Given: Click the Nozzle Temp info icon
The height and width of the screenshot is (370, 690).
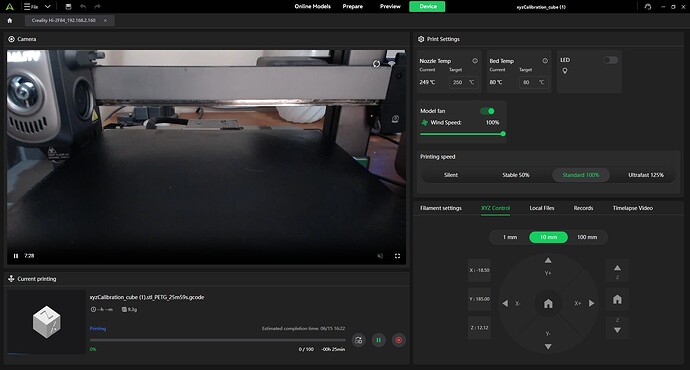Looking at the screenshot, I should tap(475, 61).
